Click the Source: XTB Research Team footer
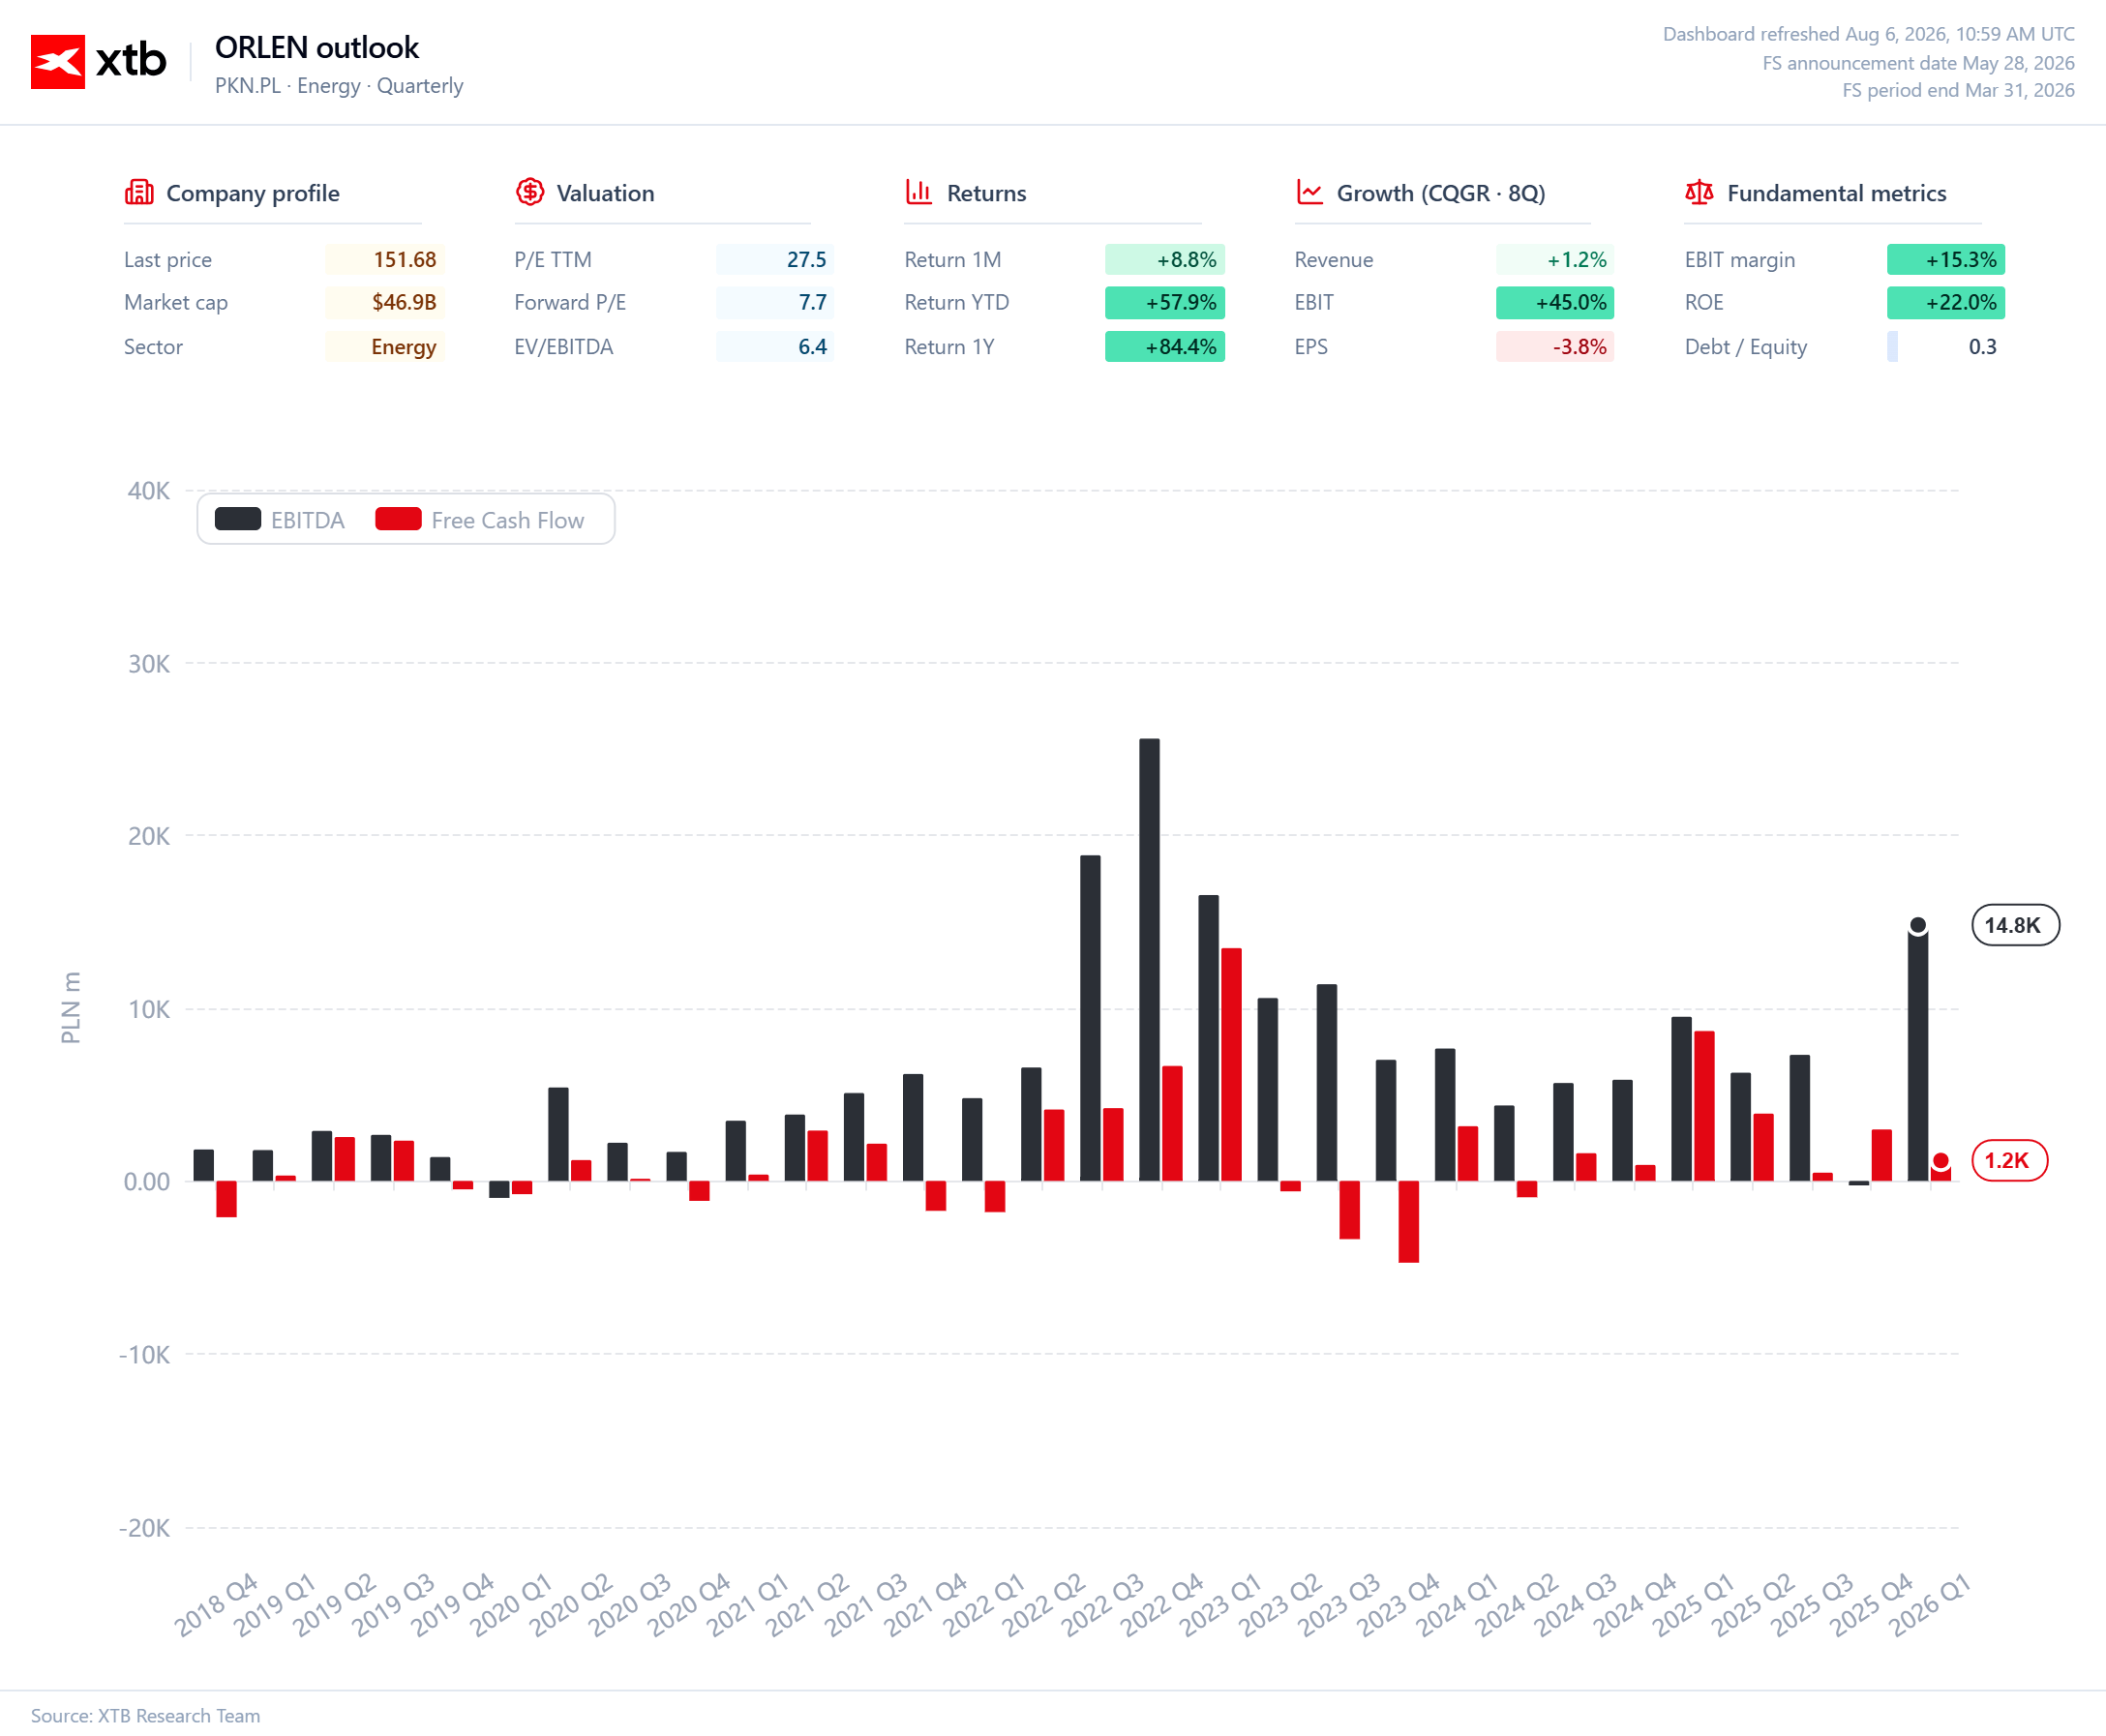 tap(145, 1715)
